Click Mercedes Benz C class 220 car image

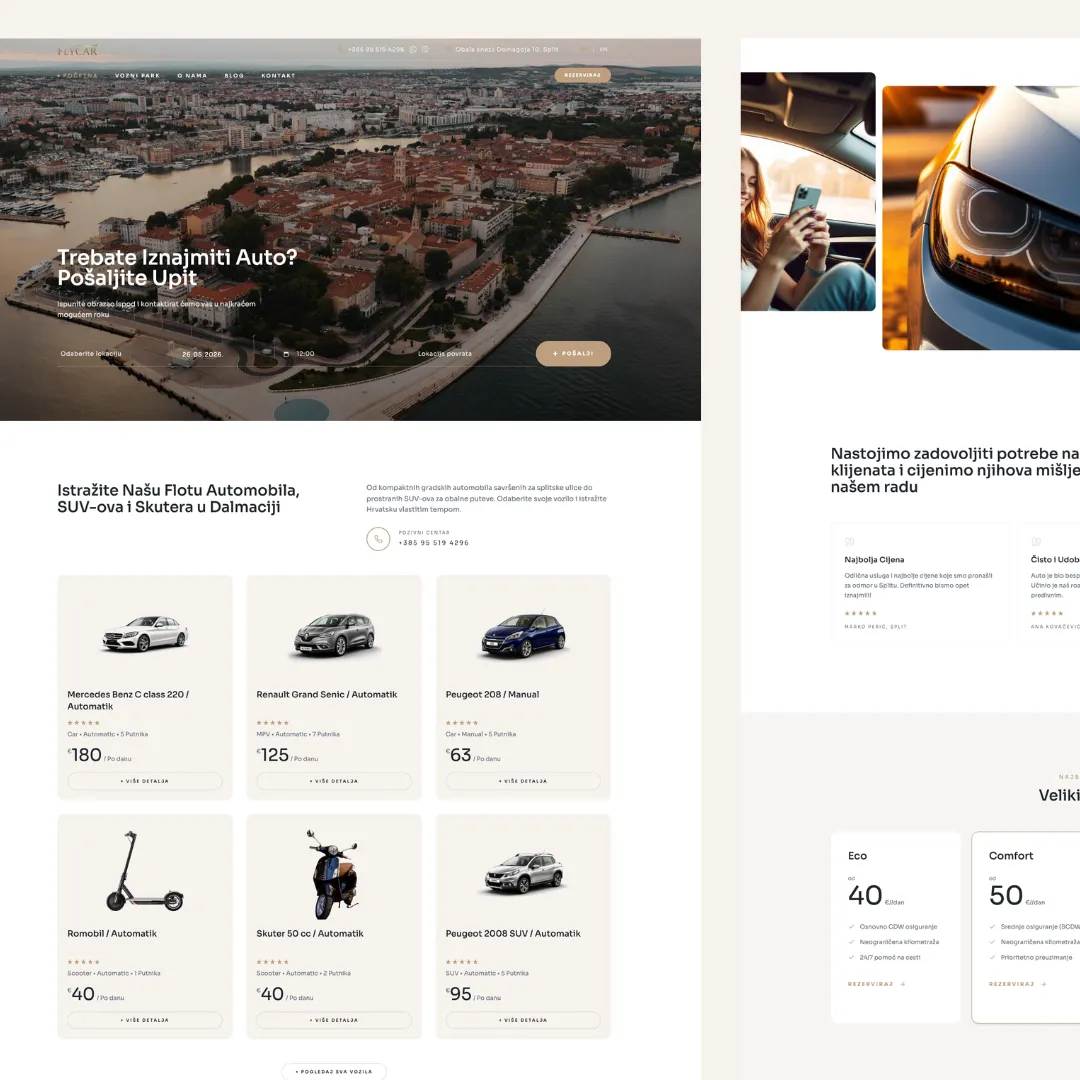[x=145, y=634]
